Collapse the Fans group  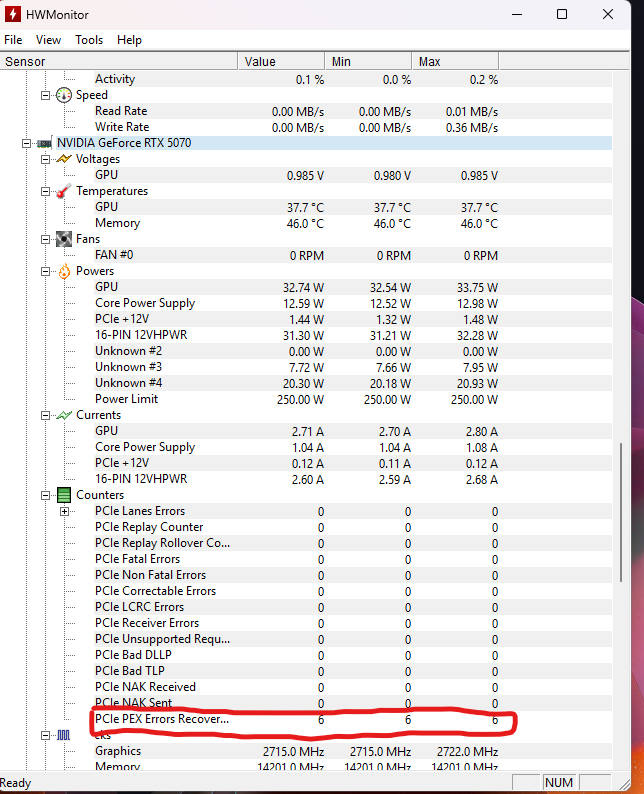46,239
